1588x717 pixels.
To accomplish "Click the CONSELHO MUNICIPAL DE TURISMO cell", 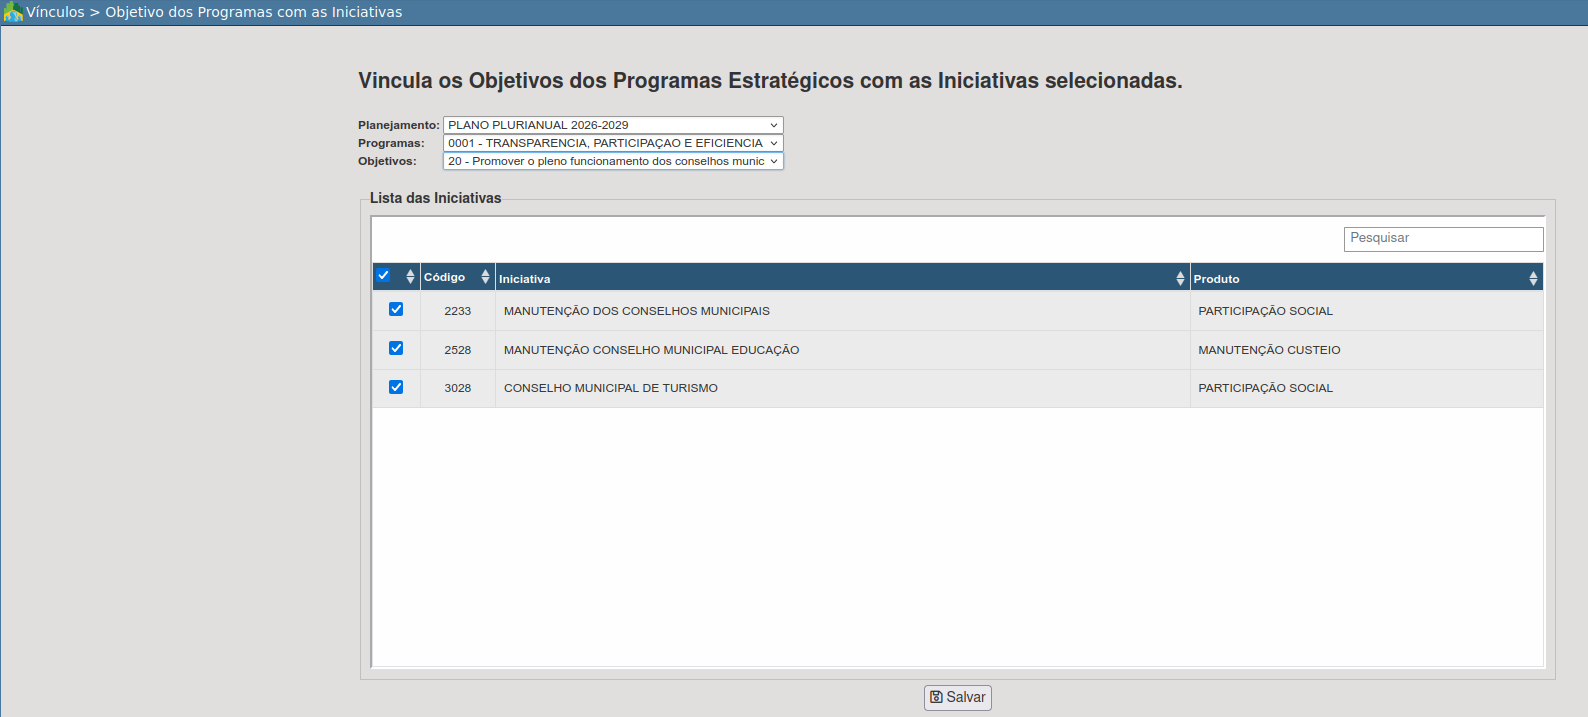I will tap(610, 388).
